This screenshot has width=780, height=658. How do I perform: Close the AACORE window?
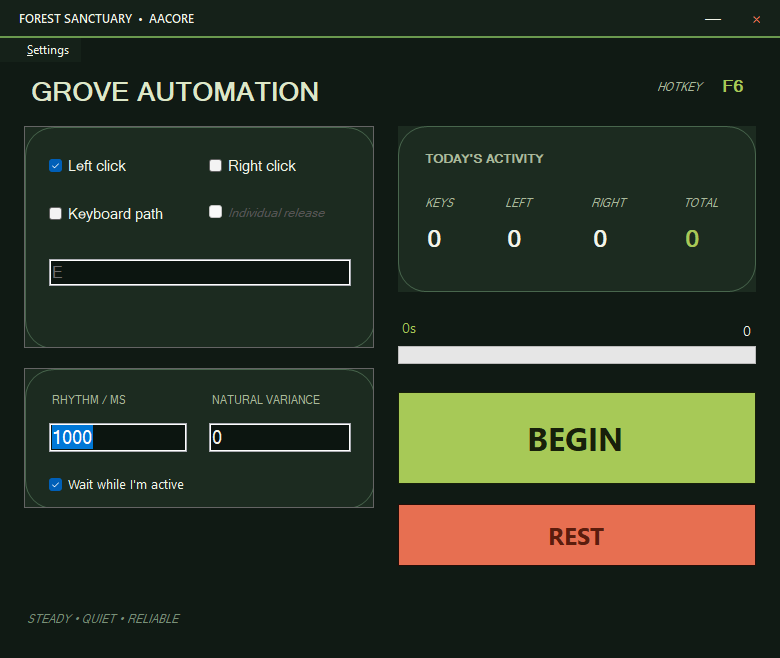[x=756, y=19]
